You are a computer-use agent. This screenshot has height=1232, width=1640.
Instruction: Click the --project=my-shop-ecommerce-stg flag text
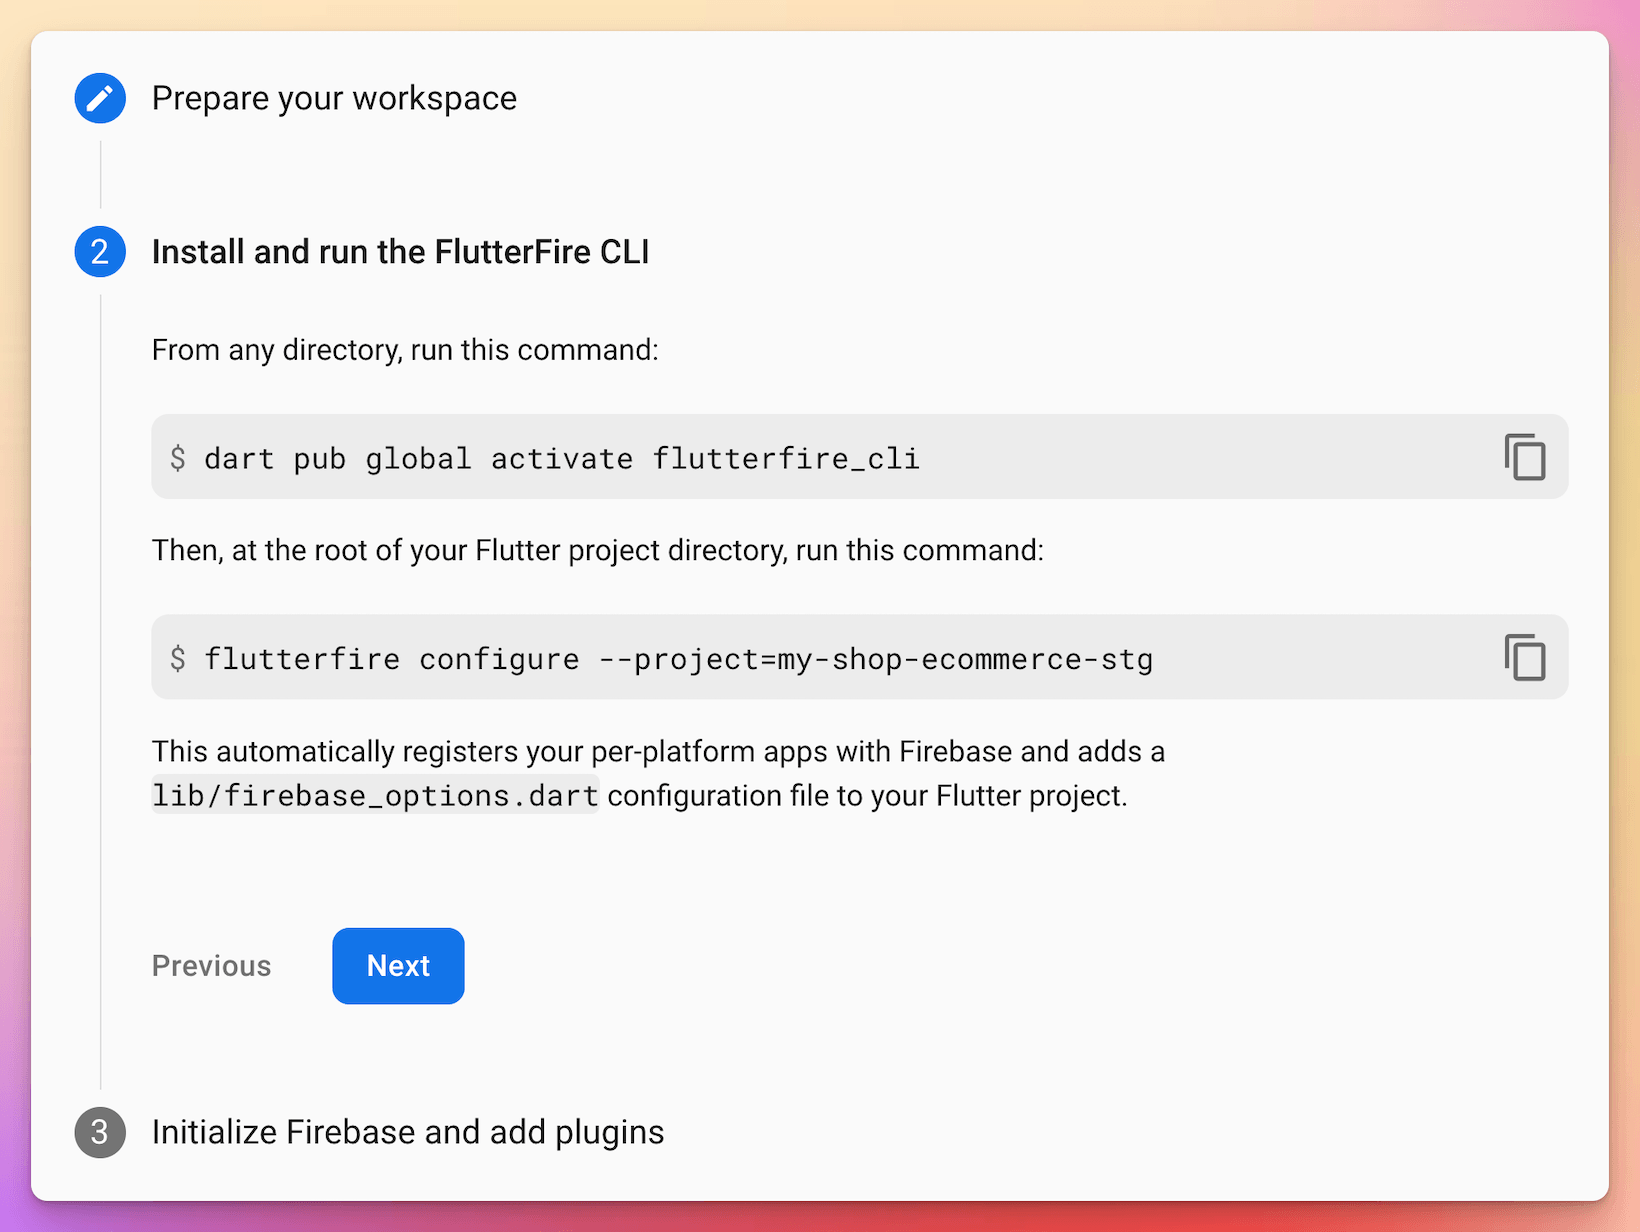point(876,659)
